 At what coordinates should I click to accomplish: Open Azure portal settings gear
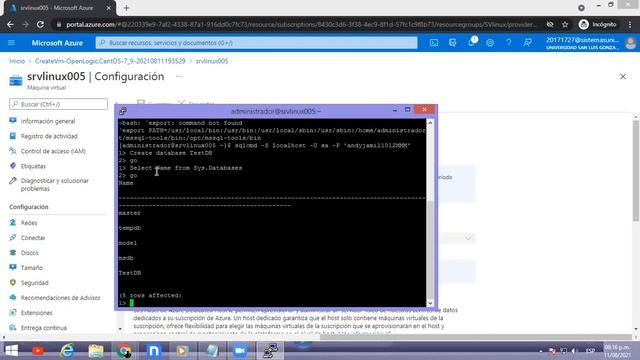click(x=490, y=42)
